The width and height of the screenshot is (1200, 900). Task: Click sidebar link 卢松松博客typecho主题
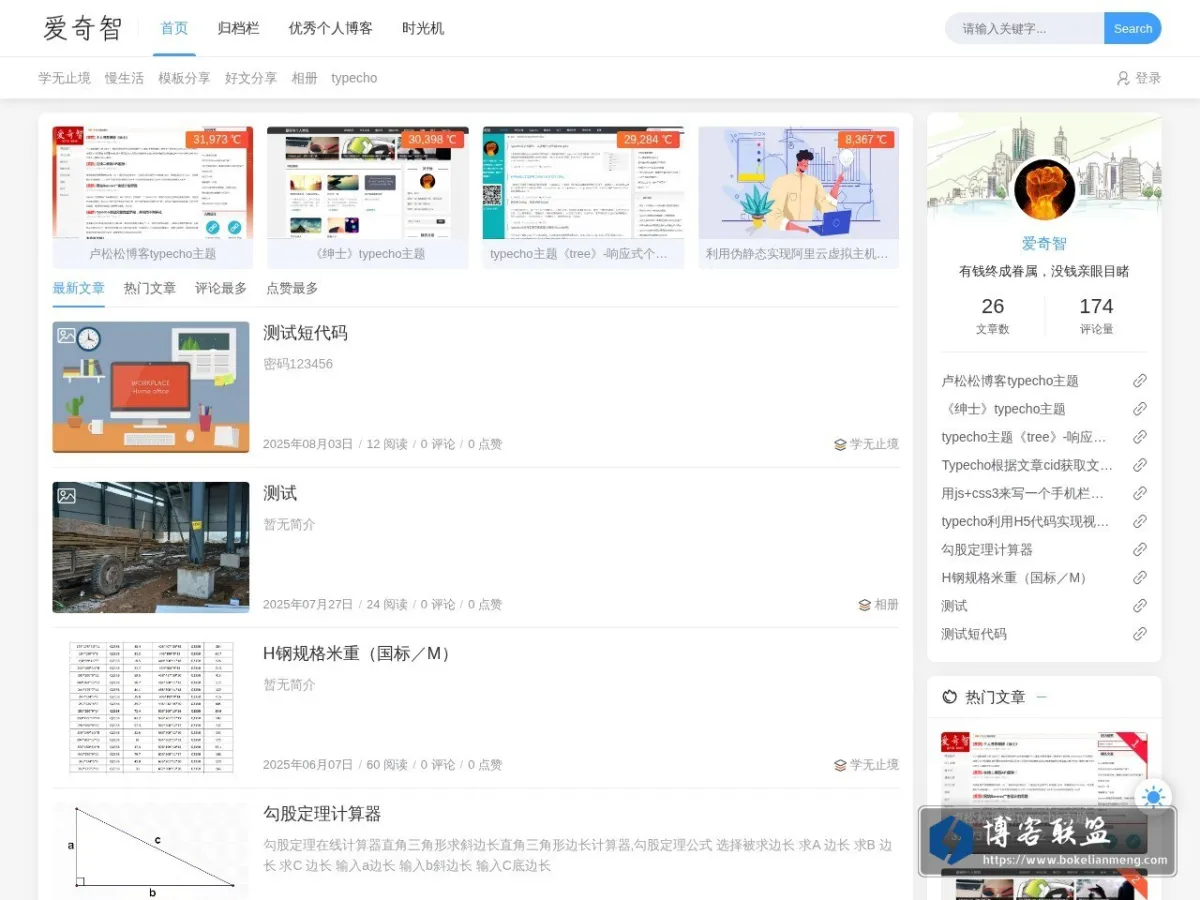click(x=1010, y=381)
